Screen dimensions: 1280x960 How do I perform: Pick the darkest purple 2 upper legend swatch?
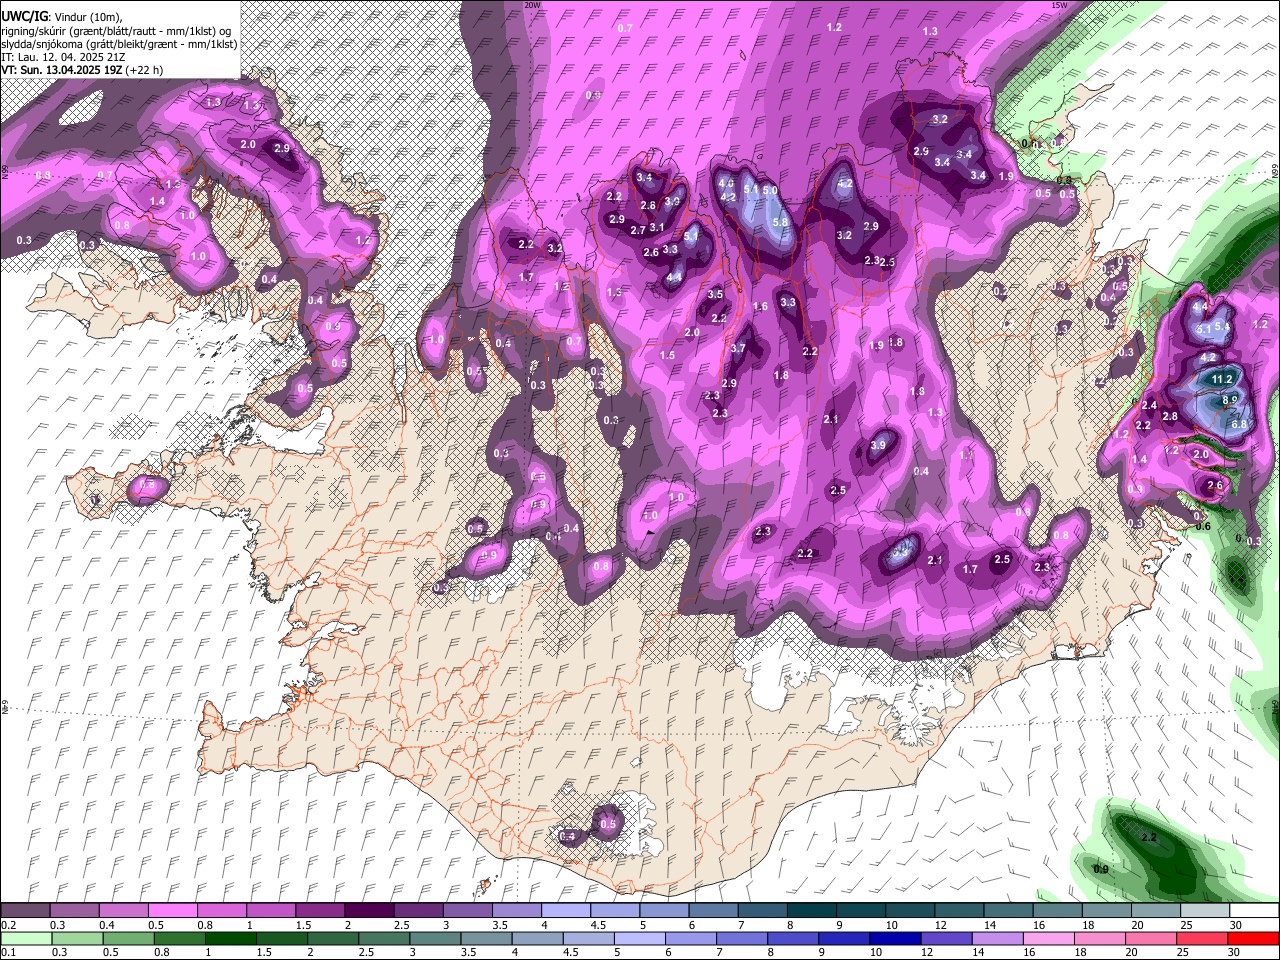coord(369,910)
